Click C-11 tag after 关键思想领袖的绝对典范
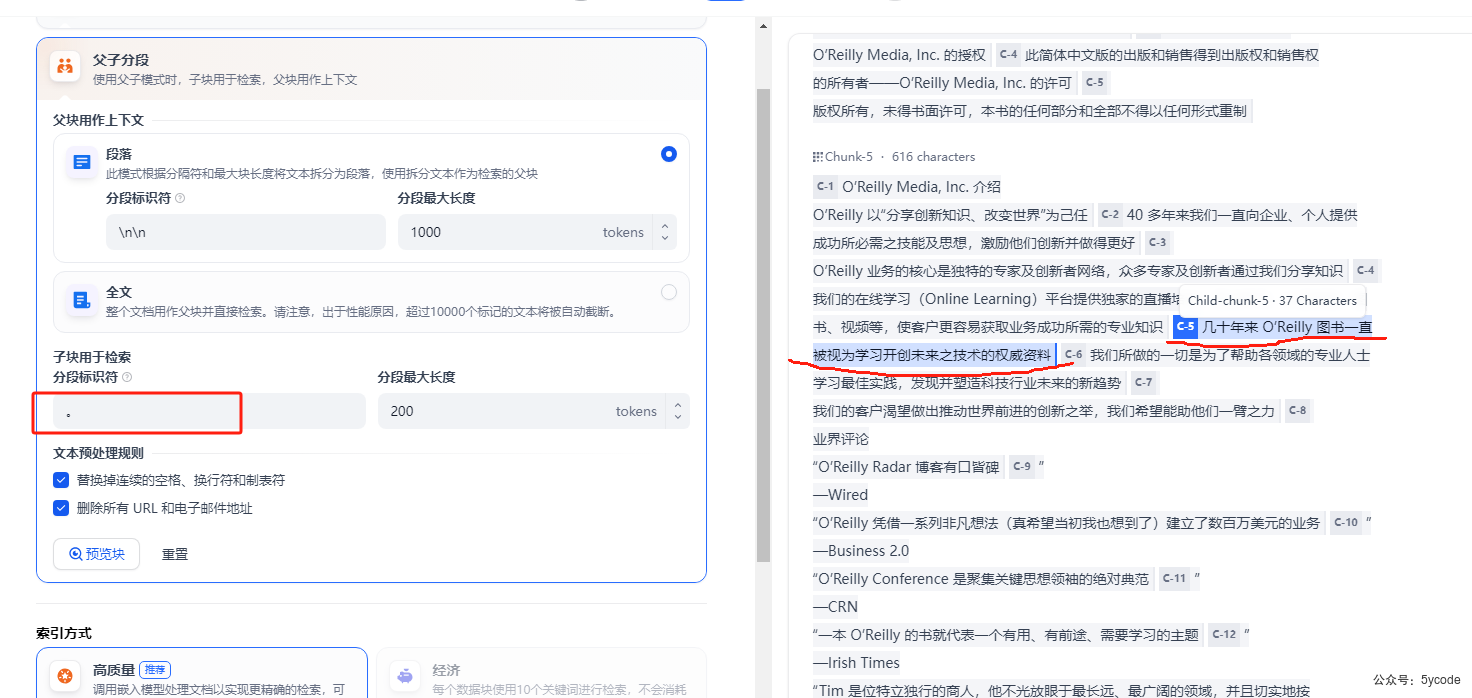The width and height of the screenshot is (1472, 698). 1174,579
